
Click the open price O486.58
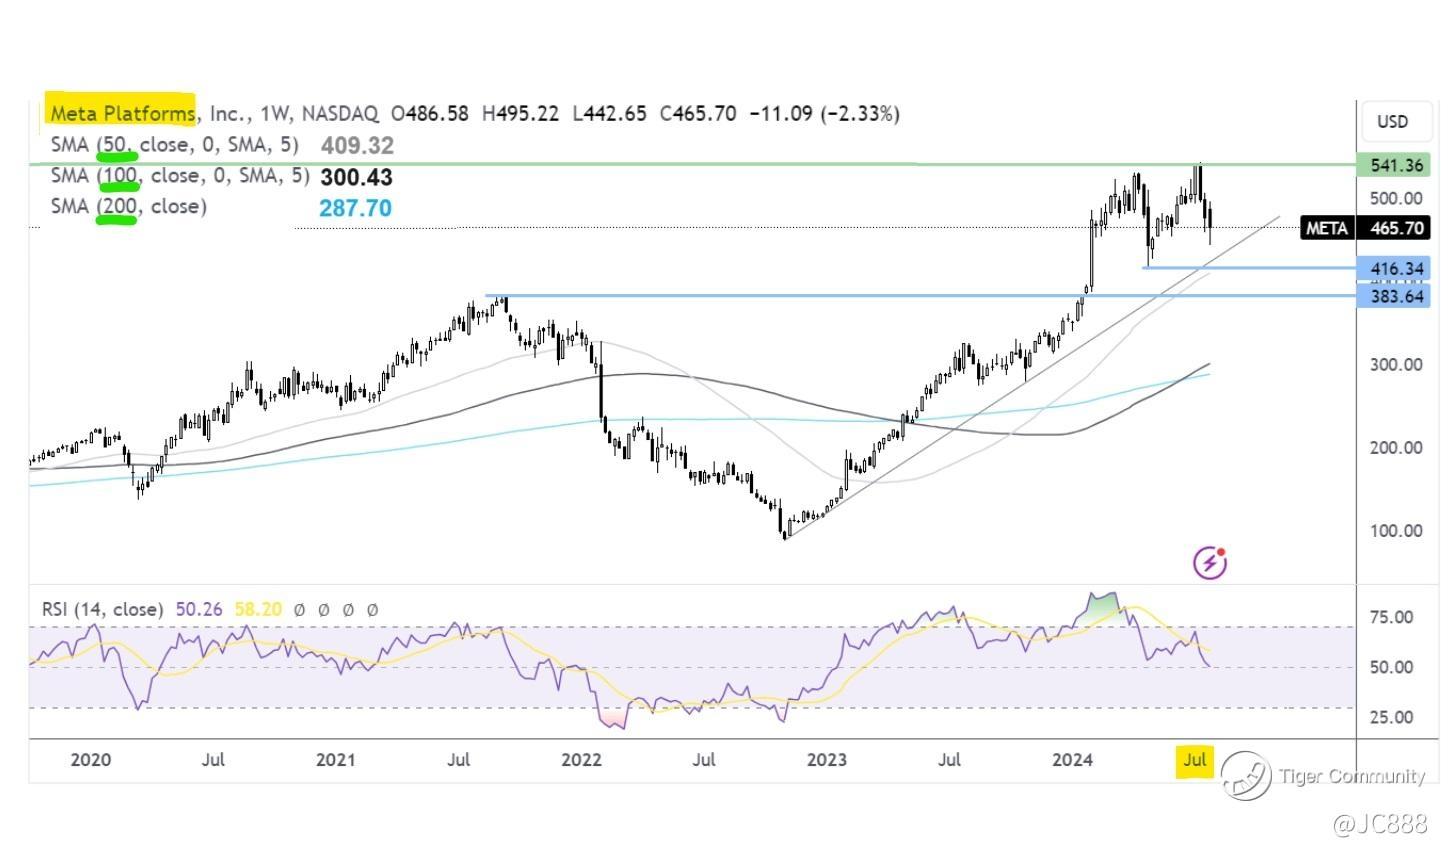430,113
